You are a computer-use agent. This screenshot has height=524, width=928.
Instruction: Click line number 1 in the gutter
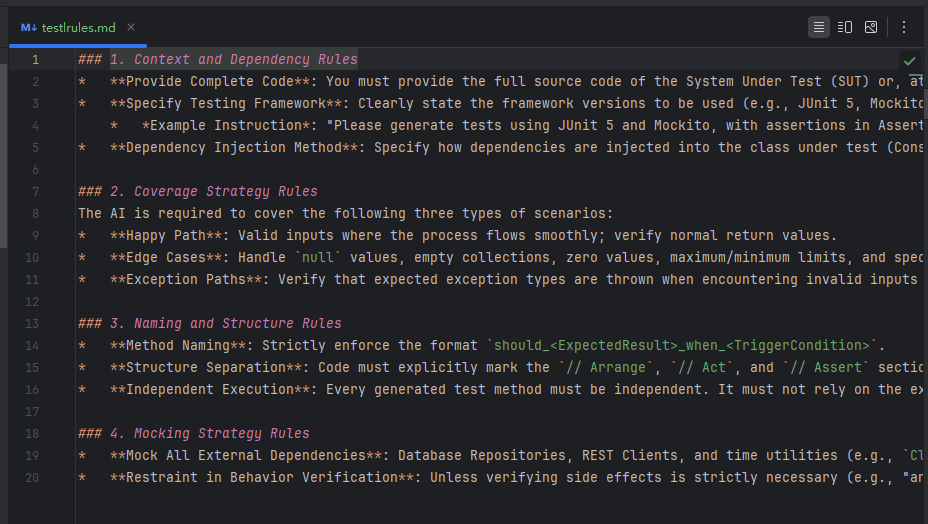[35, 60]
